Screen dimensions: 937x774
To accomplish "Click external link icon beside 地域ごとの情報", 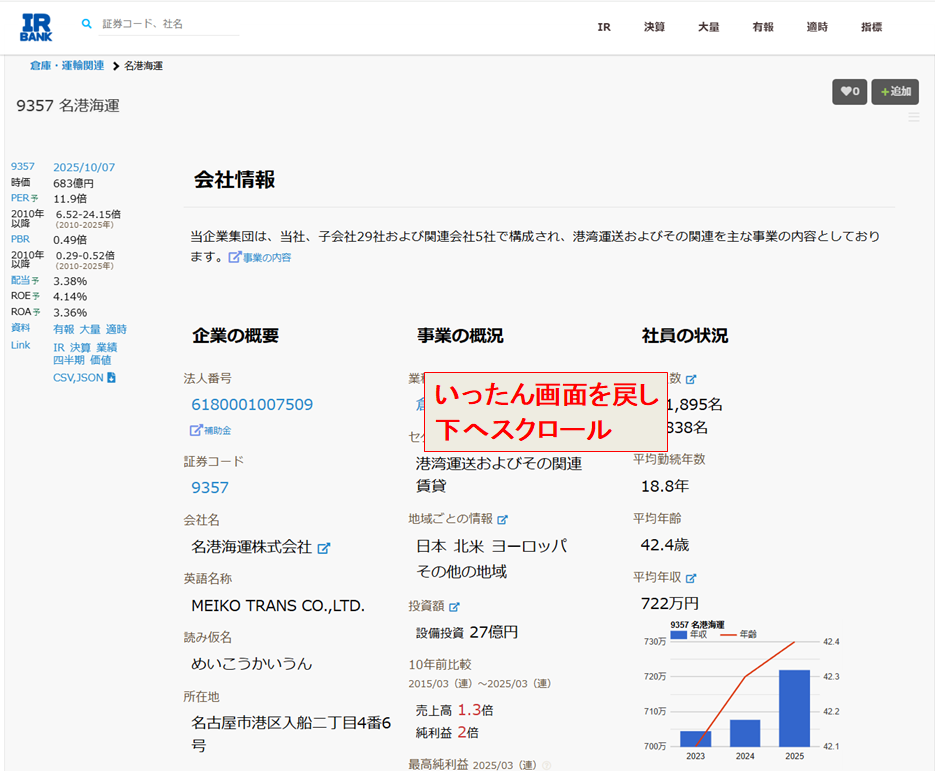I will [502, 519].
